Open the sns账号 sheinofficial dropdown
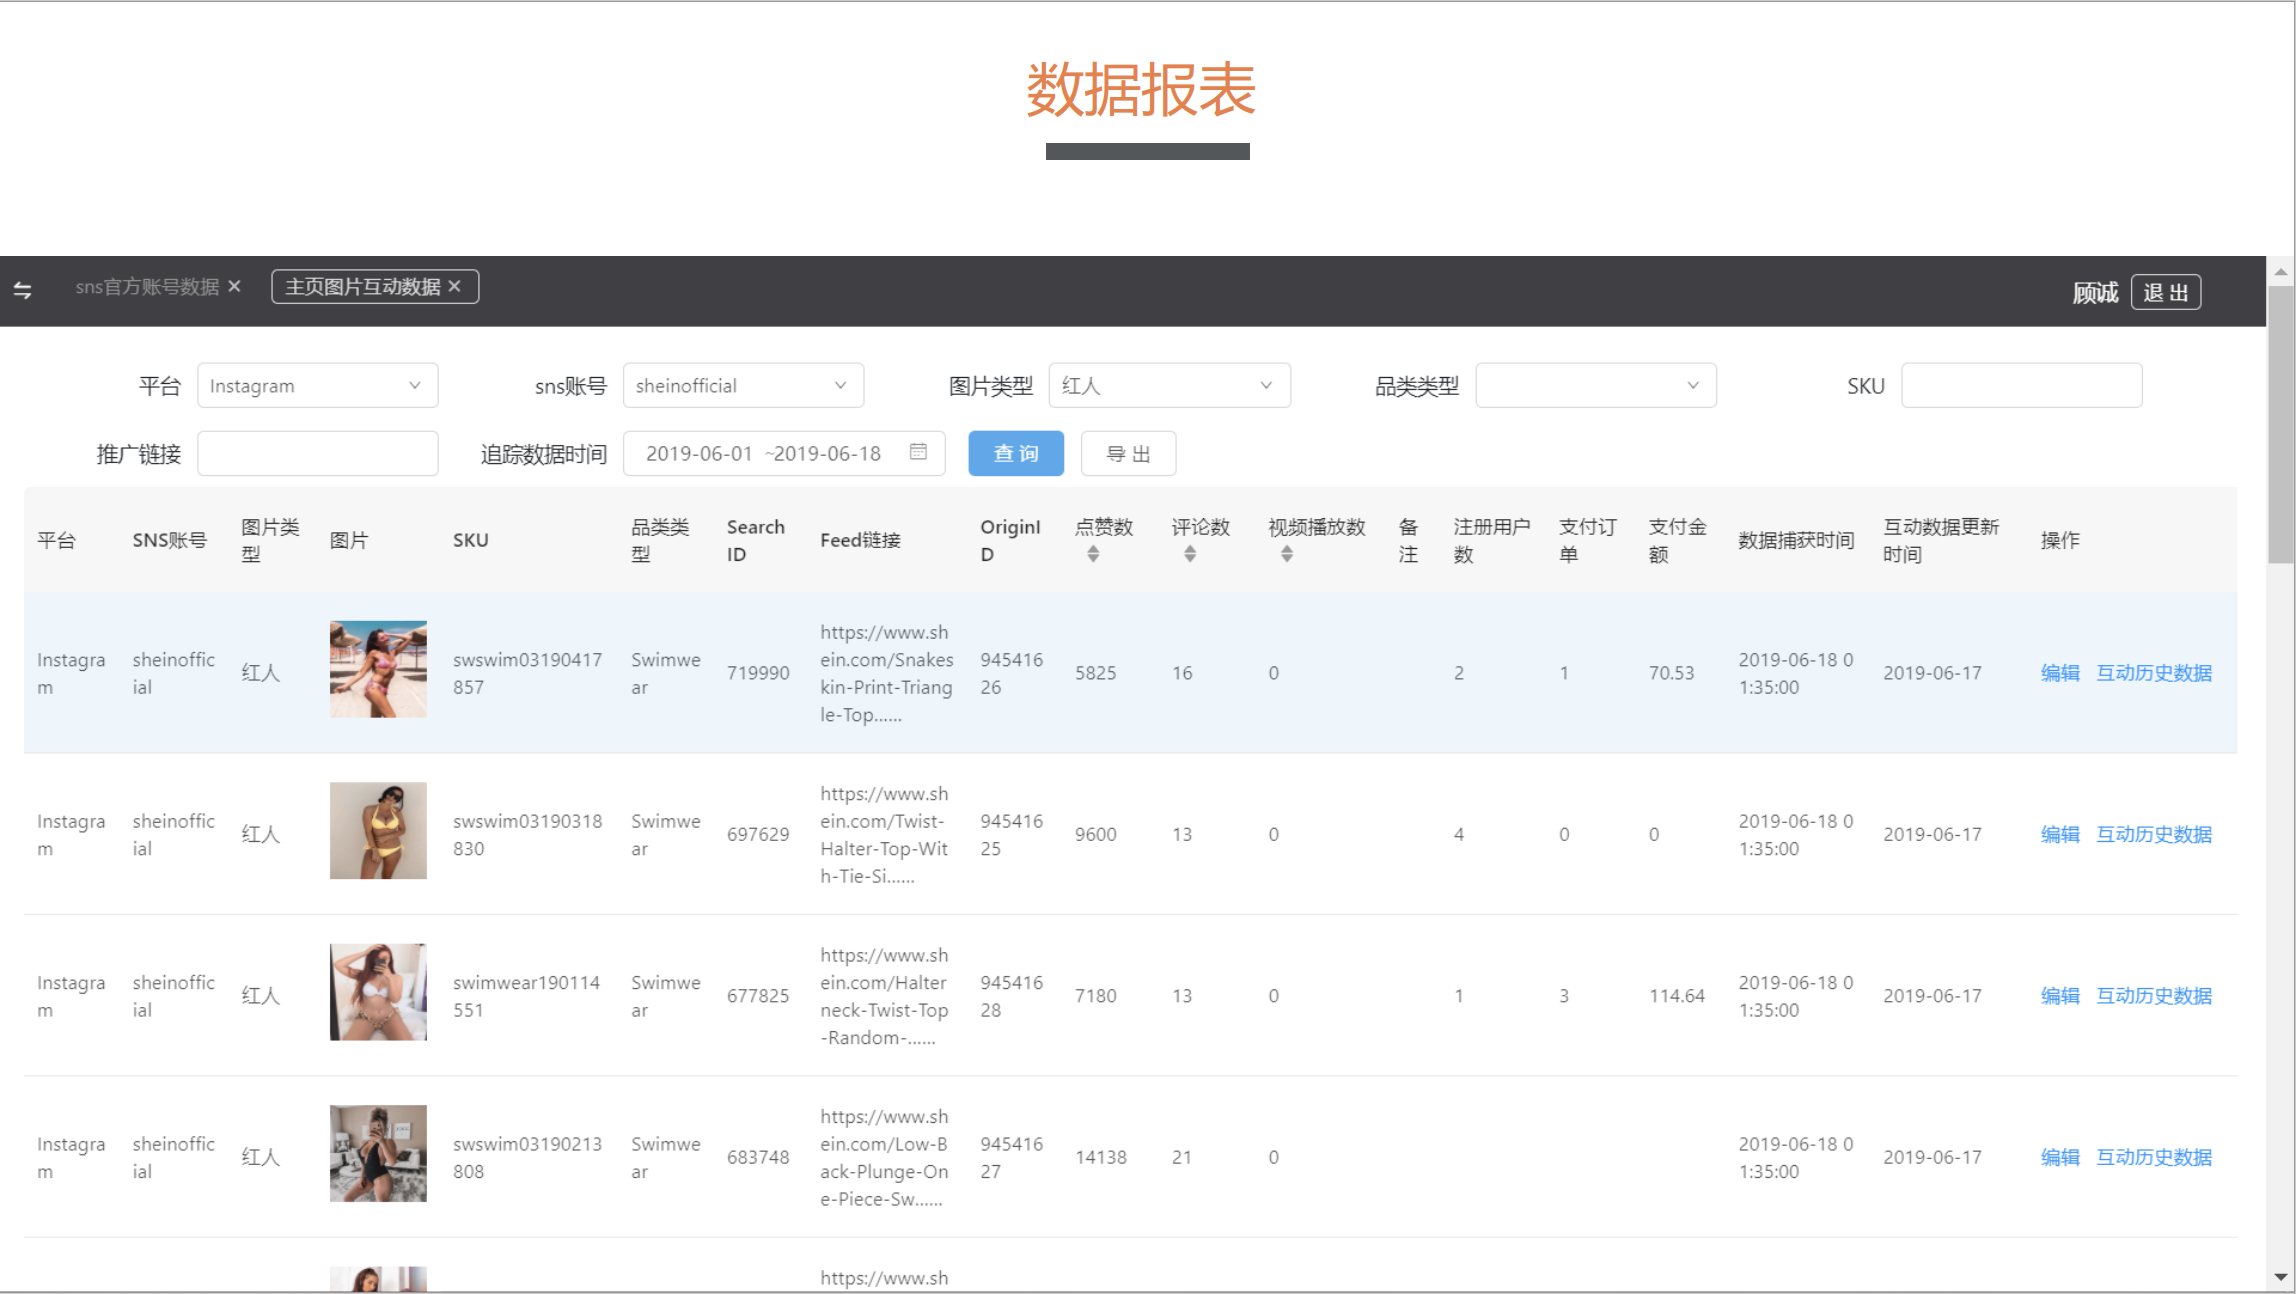The width and height of the screenshot is (2296, 1294). tap(743, 386)
